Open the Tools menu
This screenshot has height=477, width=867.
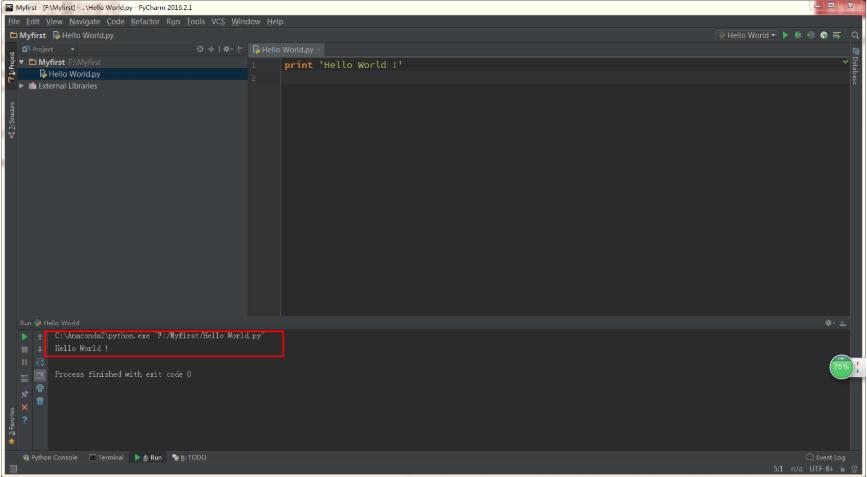[195, 21]
